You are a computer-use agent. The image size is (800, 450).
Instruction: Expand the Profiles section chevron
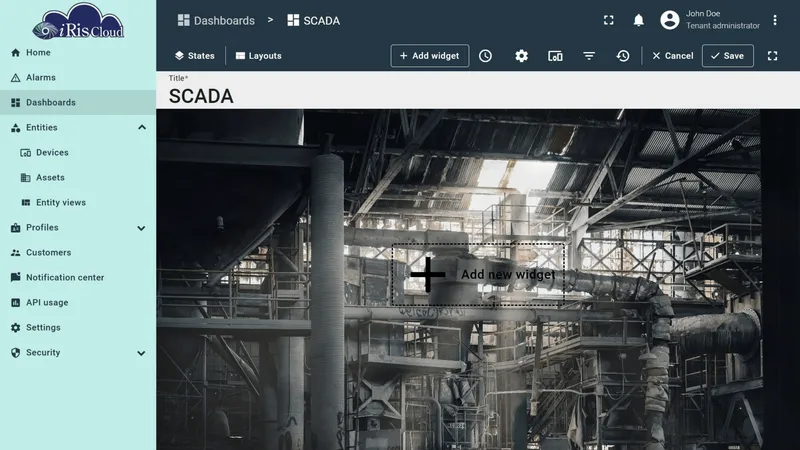141,228
